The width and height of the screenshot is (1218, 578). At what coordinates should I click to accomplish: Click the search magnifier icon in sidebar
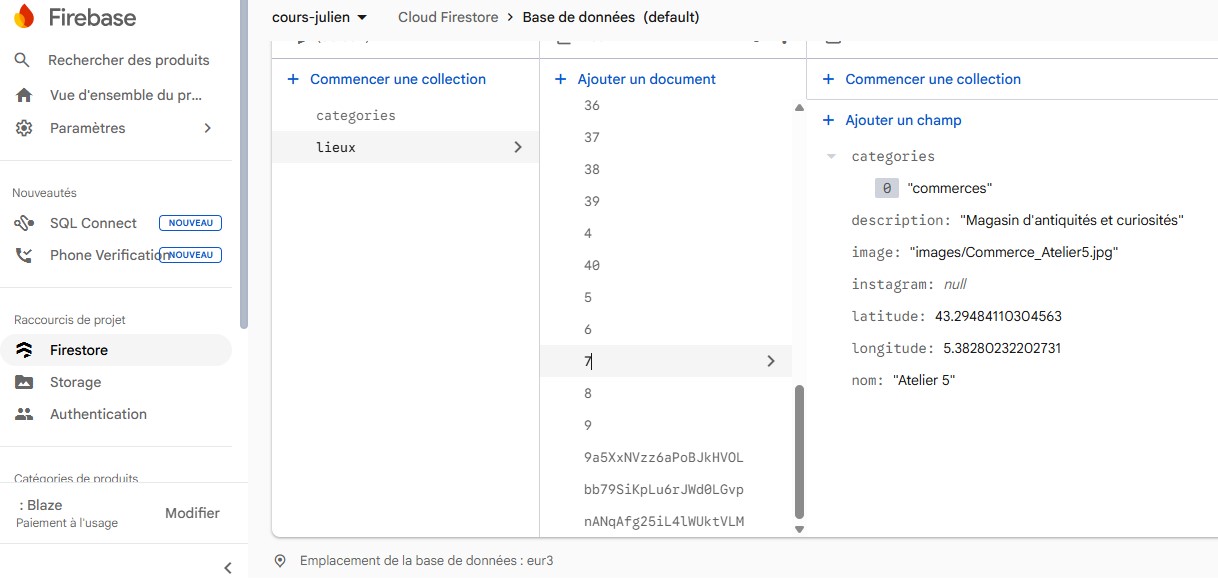pos(23,60)
